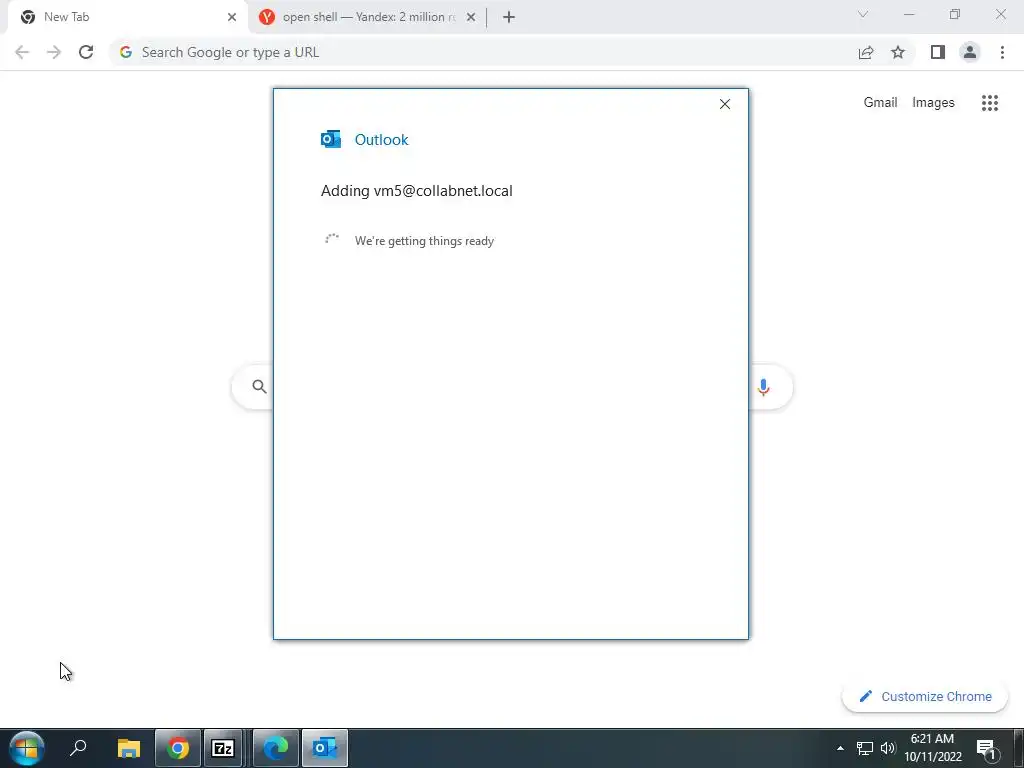
Task: Bookmark this tab with star icon
Action: [x=898, y=52]
